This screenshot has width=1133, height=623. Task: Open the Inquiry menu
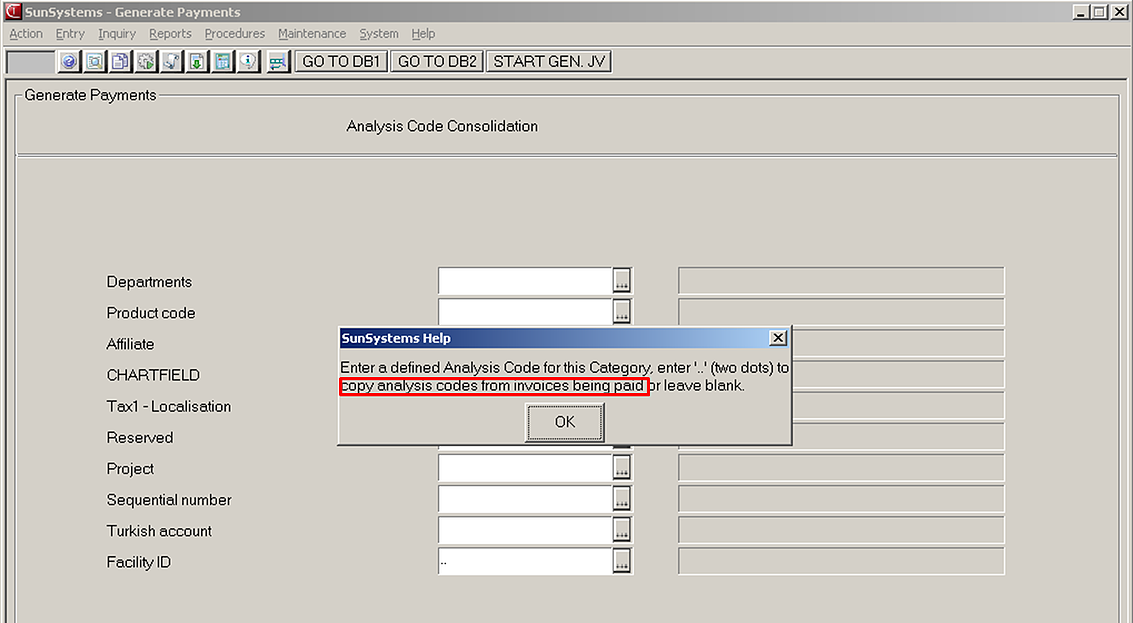(117, 34)
